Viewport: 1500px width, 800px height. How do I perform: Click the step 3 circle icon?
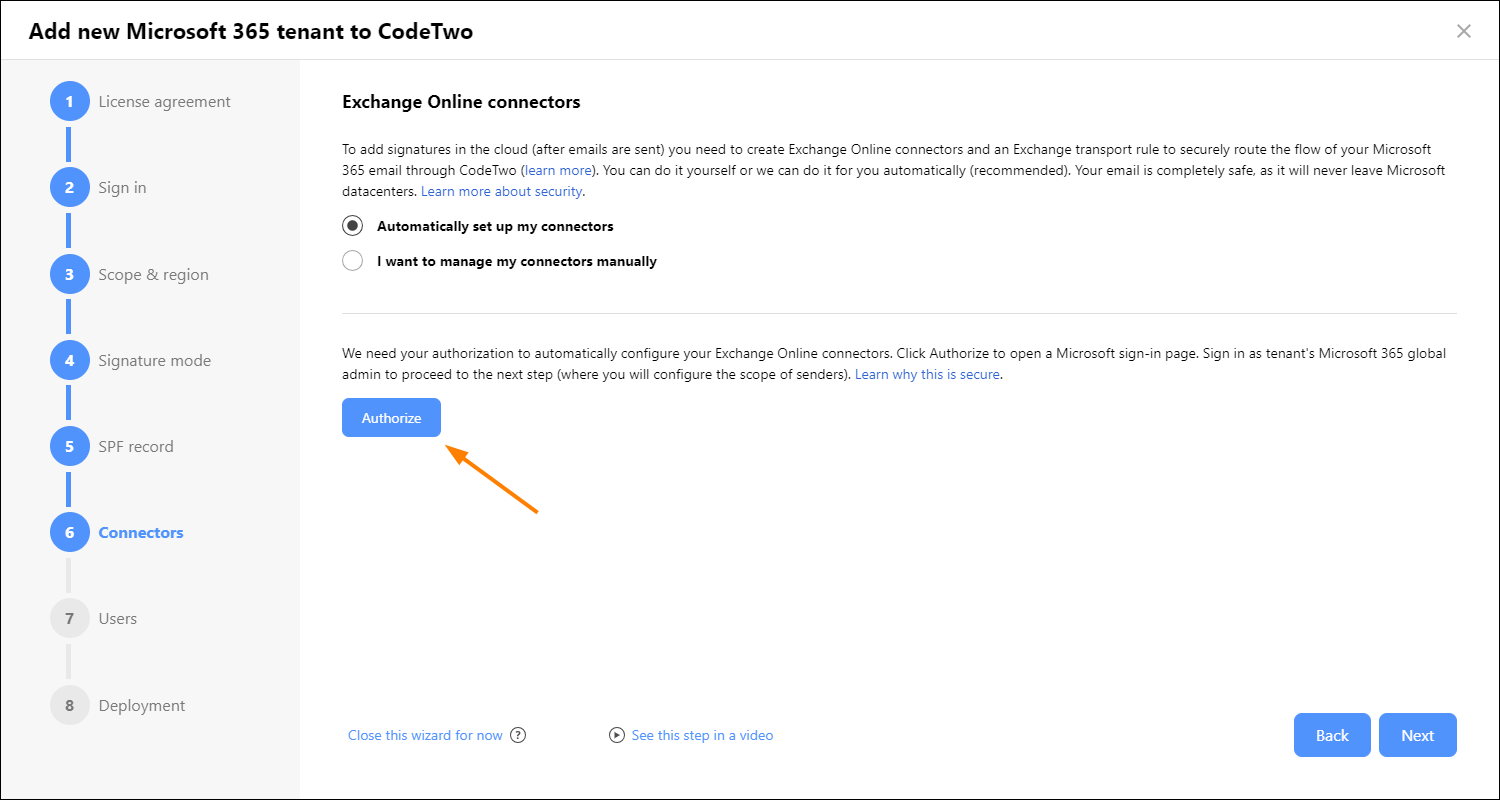[x=69, y=274]
